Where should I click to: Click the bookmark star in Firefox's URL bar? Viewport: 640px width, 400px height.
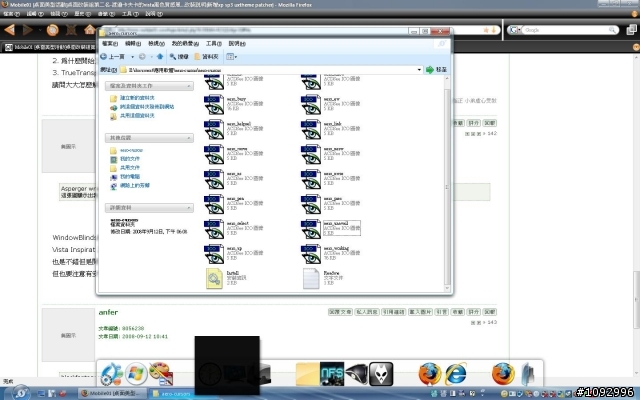pyautogui.click(x=486, y=30)
